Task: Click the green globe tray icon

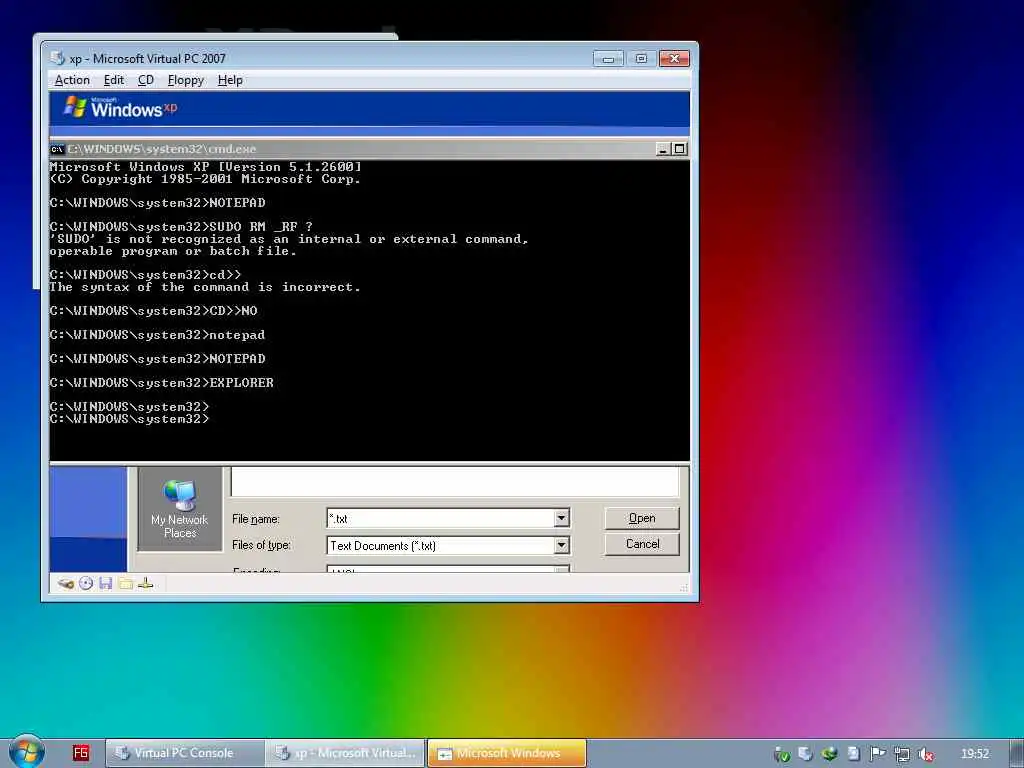Action: tap(829, 754)
